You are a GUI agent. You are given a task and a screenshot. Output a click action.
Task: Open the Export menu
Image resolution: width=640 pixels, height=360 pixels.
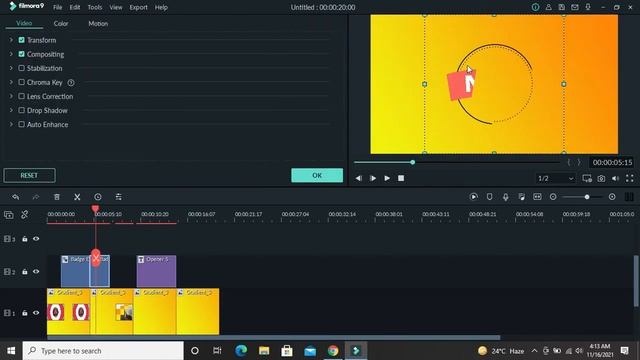[x=138, y=7]
